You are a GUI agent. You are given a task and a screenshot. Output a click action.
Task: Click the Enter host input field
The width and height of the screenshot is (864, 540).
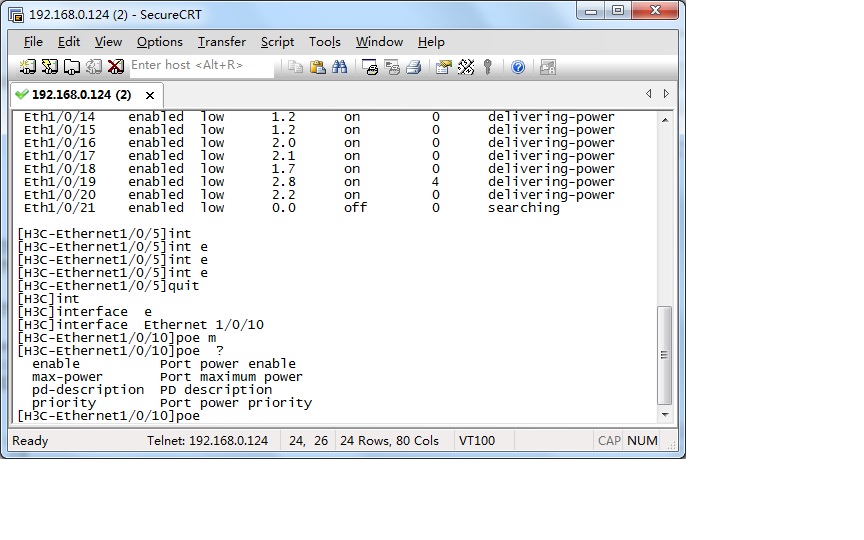tap(201, 66)
